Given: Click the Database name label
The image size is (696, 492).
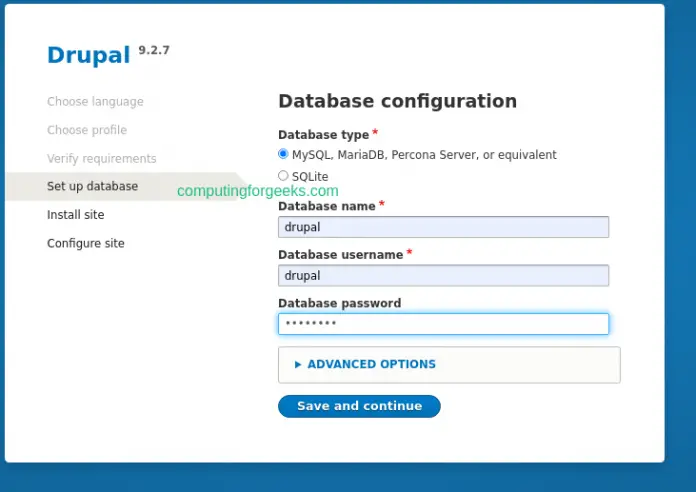Looking at the screenshot, I should point(326,206).
